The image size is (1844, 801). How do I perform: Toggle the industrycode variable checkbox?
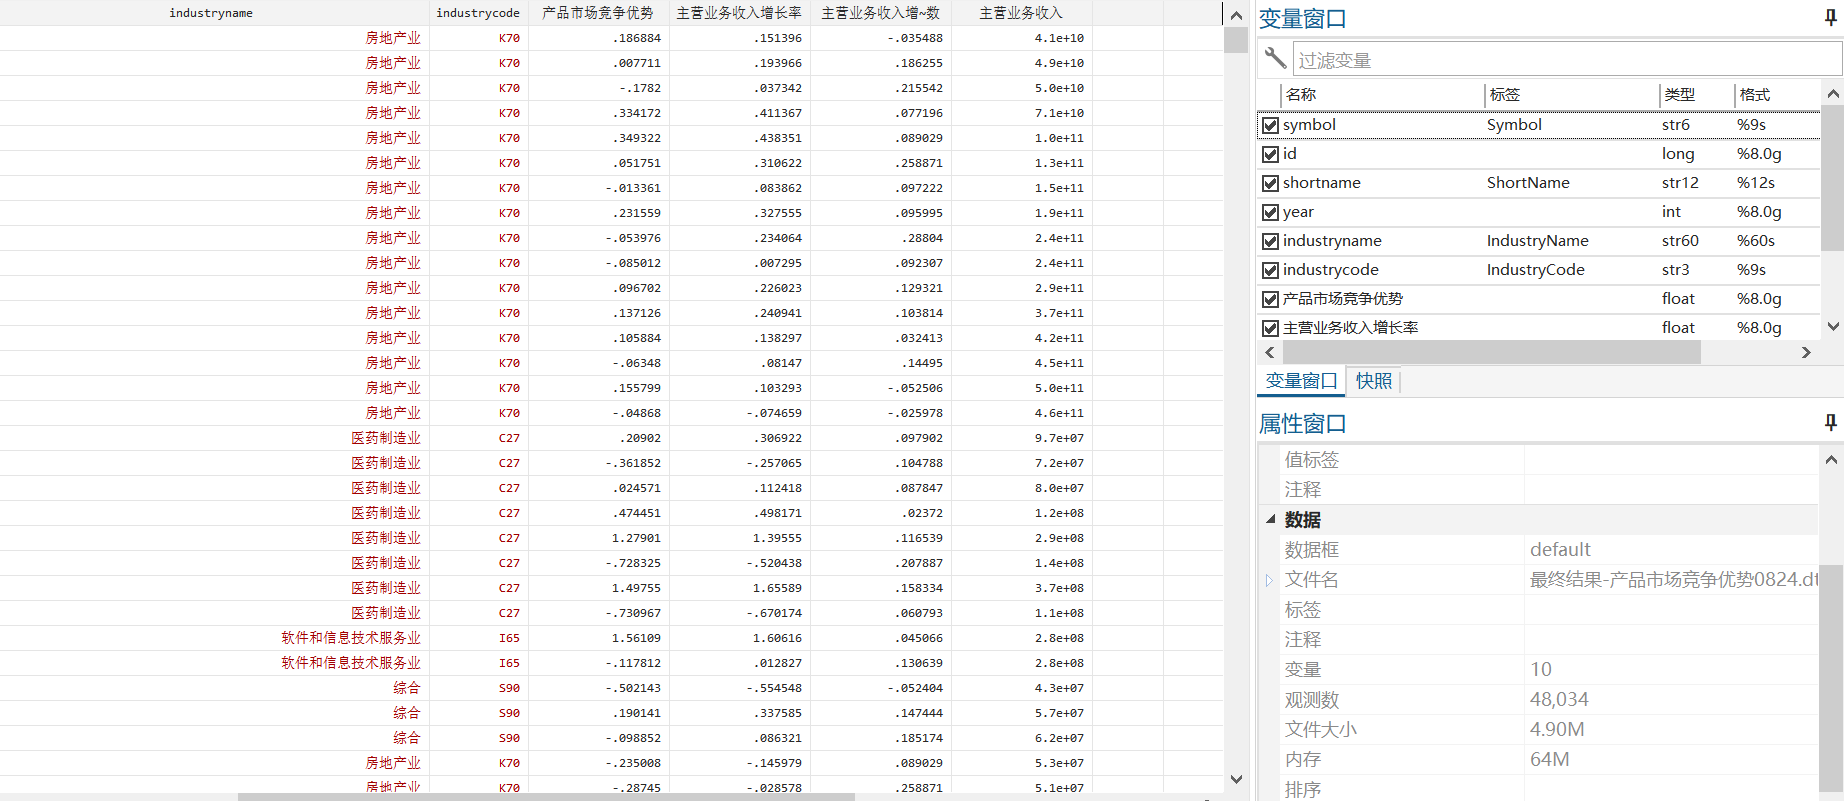tap(1270, 270)
